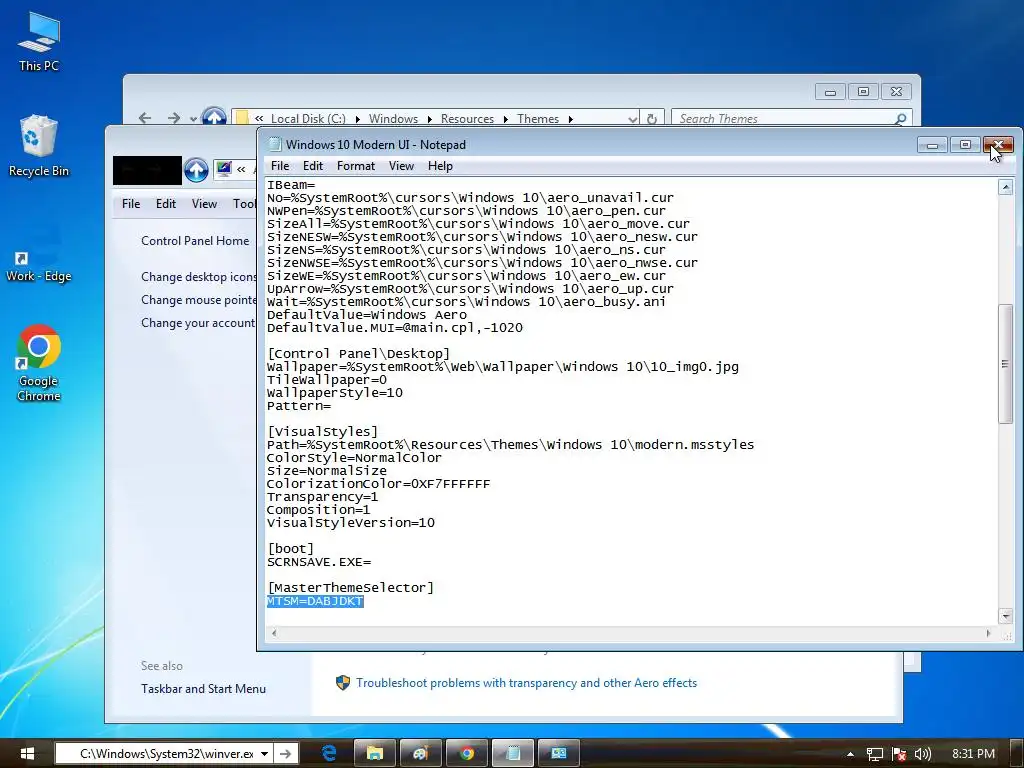
Task: Click the network icon in system tray
Action: 874,754
